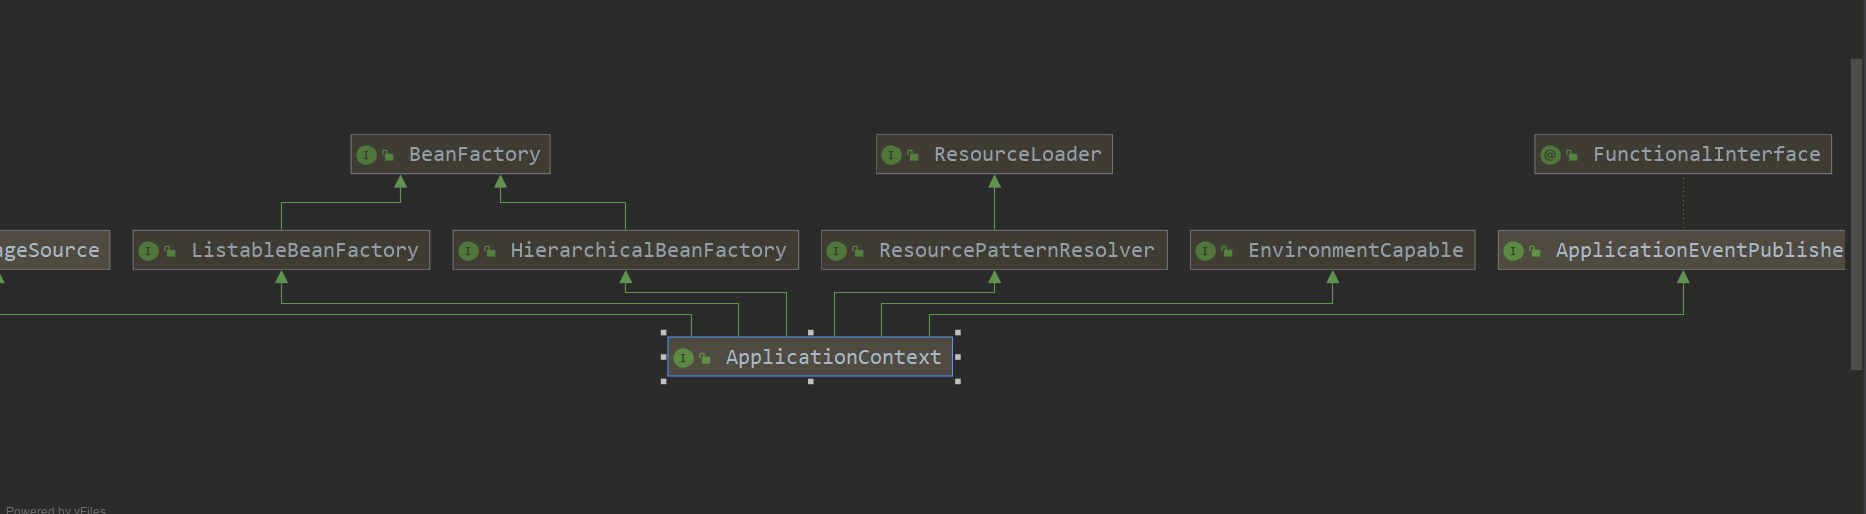Viewport: 1866px width, 514px height.
Task: Click interface icon on ApplicationEventPublisher node
Action: point(1514,251)
